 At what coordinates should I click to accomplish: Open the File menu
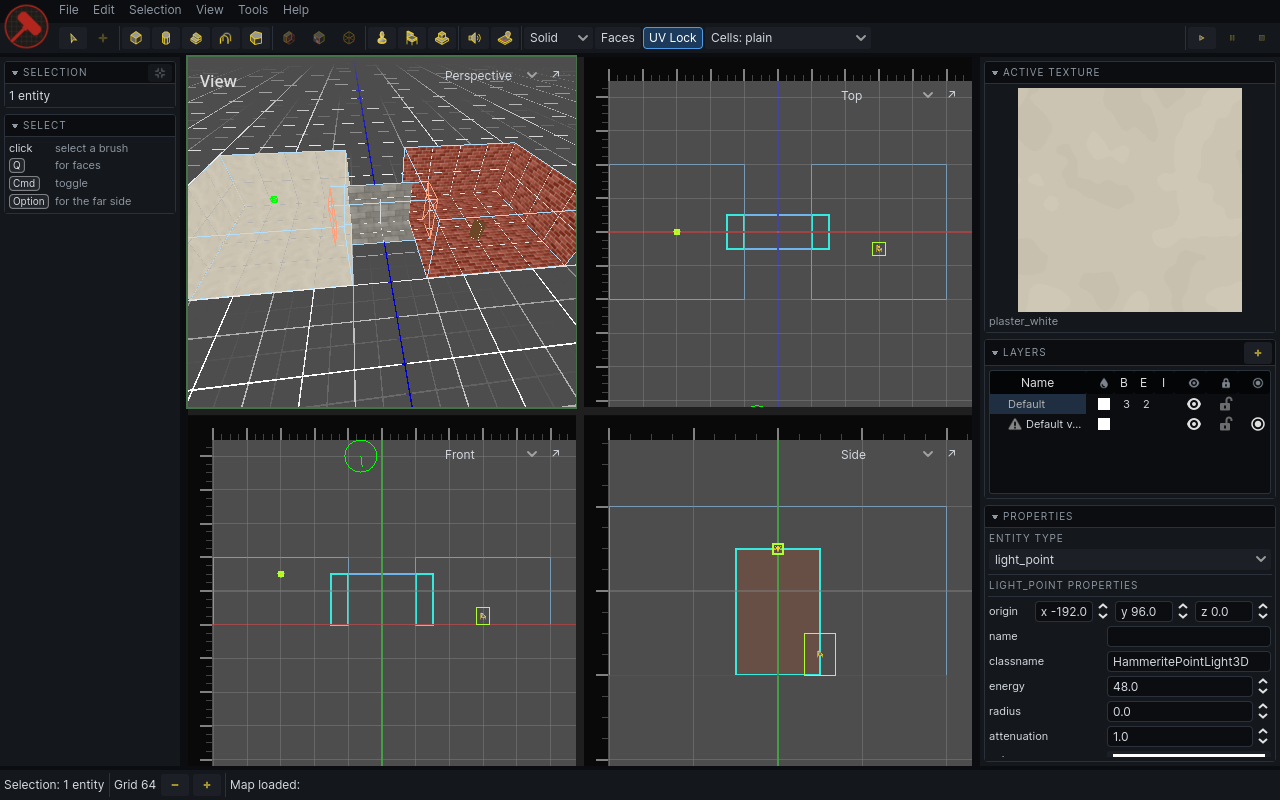68,10
